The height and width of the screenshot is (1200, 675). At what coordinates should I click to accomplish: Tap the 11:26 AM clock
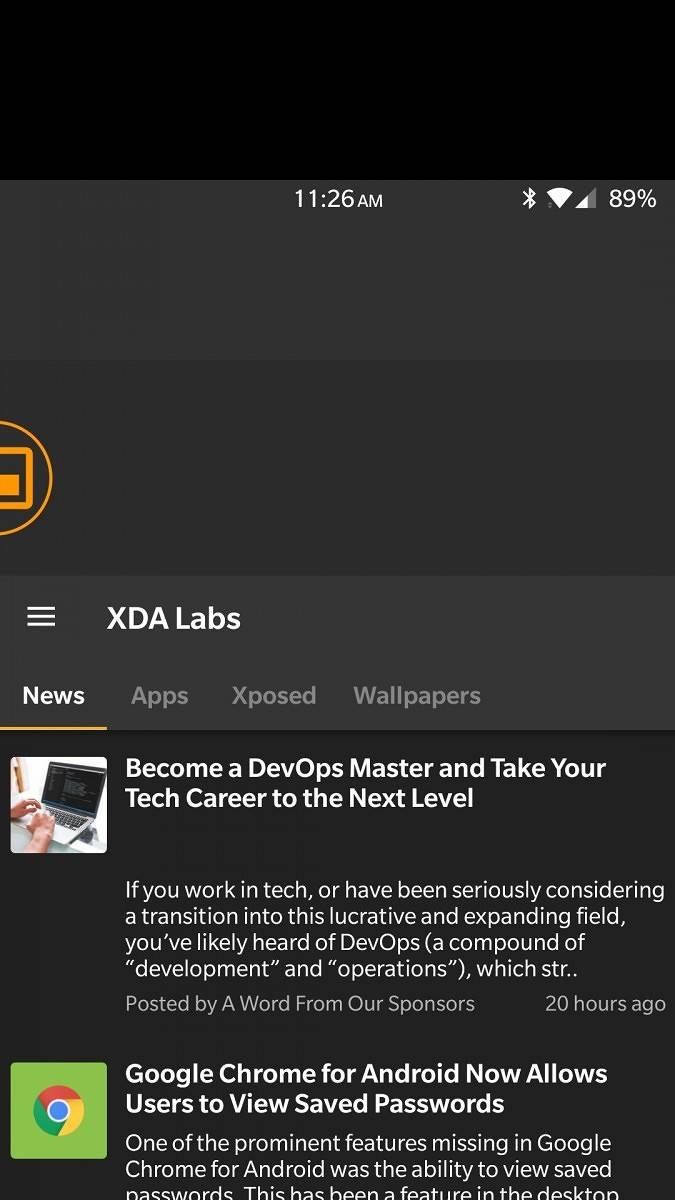tap(338, 199)
